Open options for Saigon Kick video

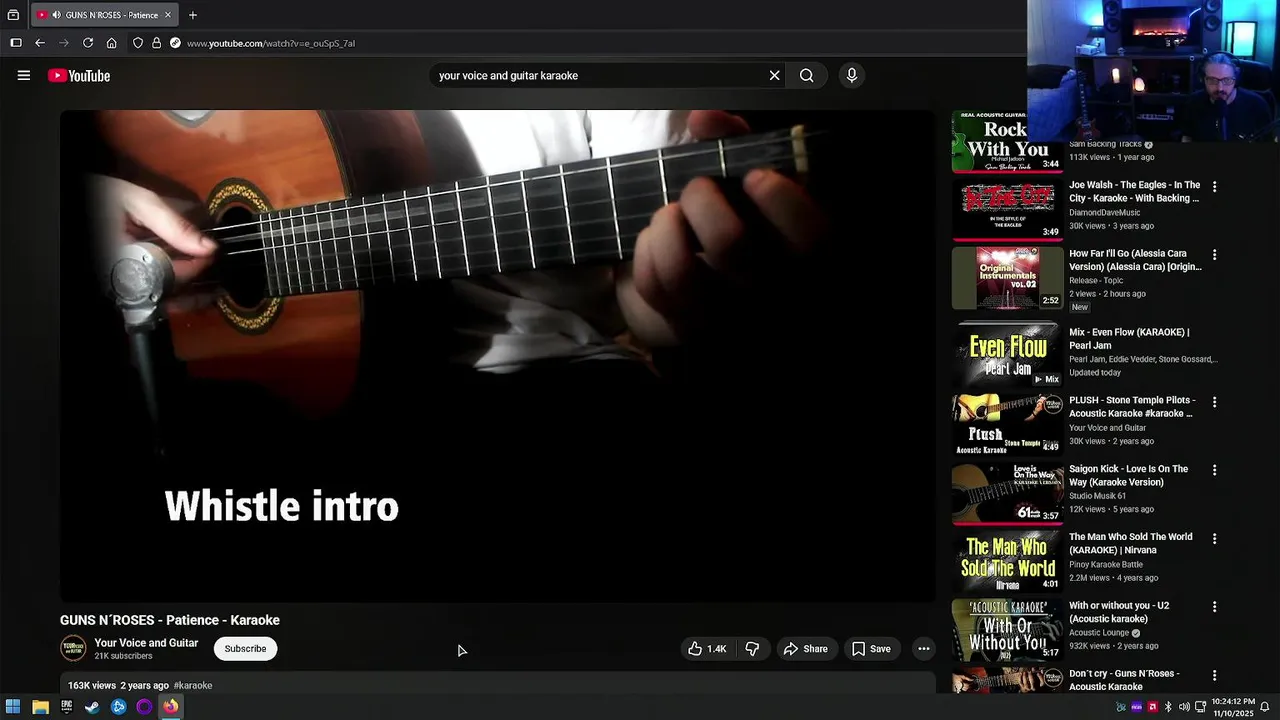(1215, 470)
